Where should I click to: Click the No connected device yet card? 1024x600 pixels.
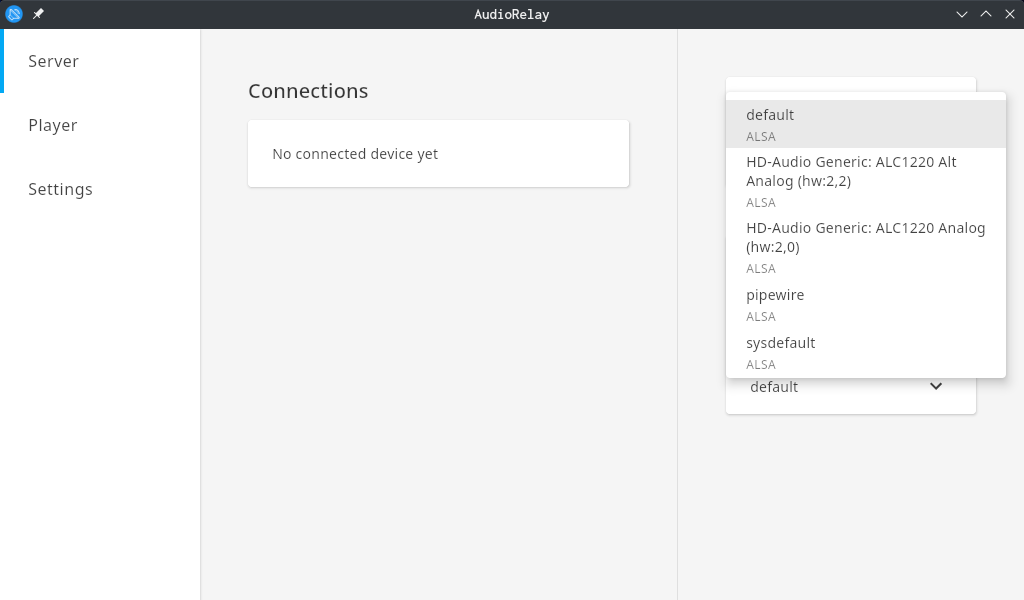pos(438,154)
